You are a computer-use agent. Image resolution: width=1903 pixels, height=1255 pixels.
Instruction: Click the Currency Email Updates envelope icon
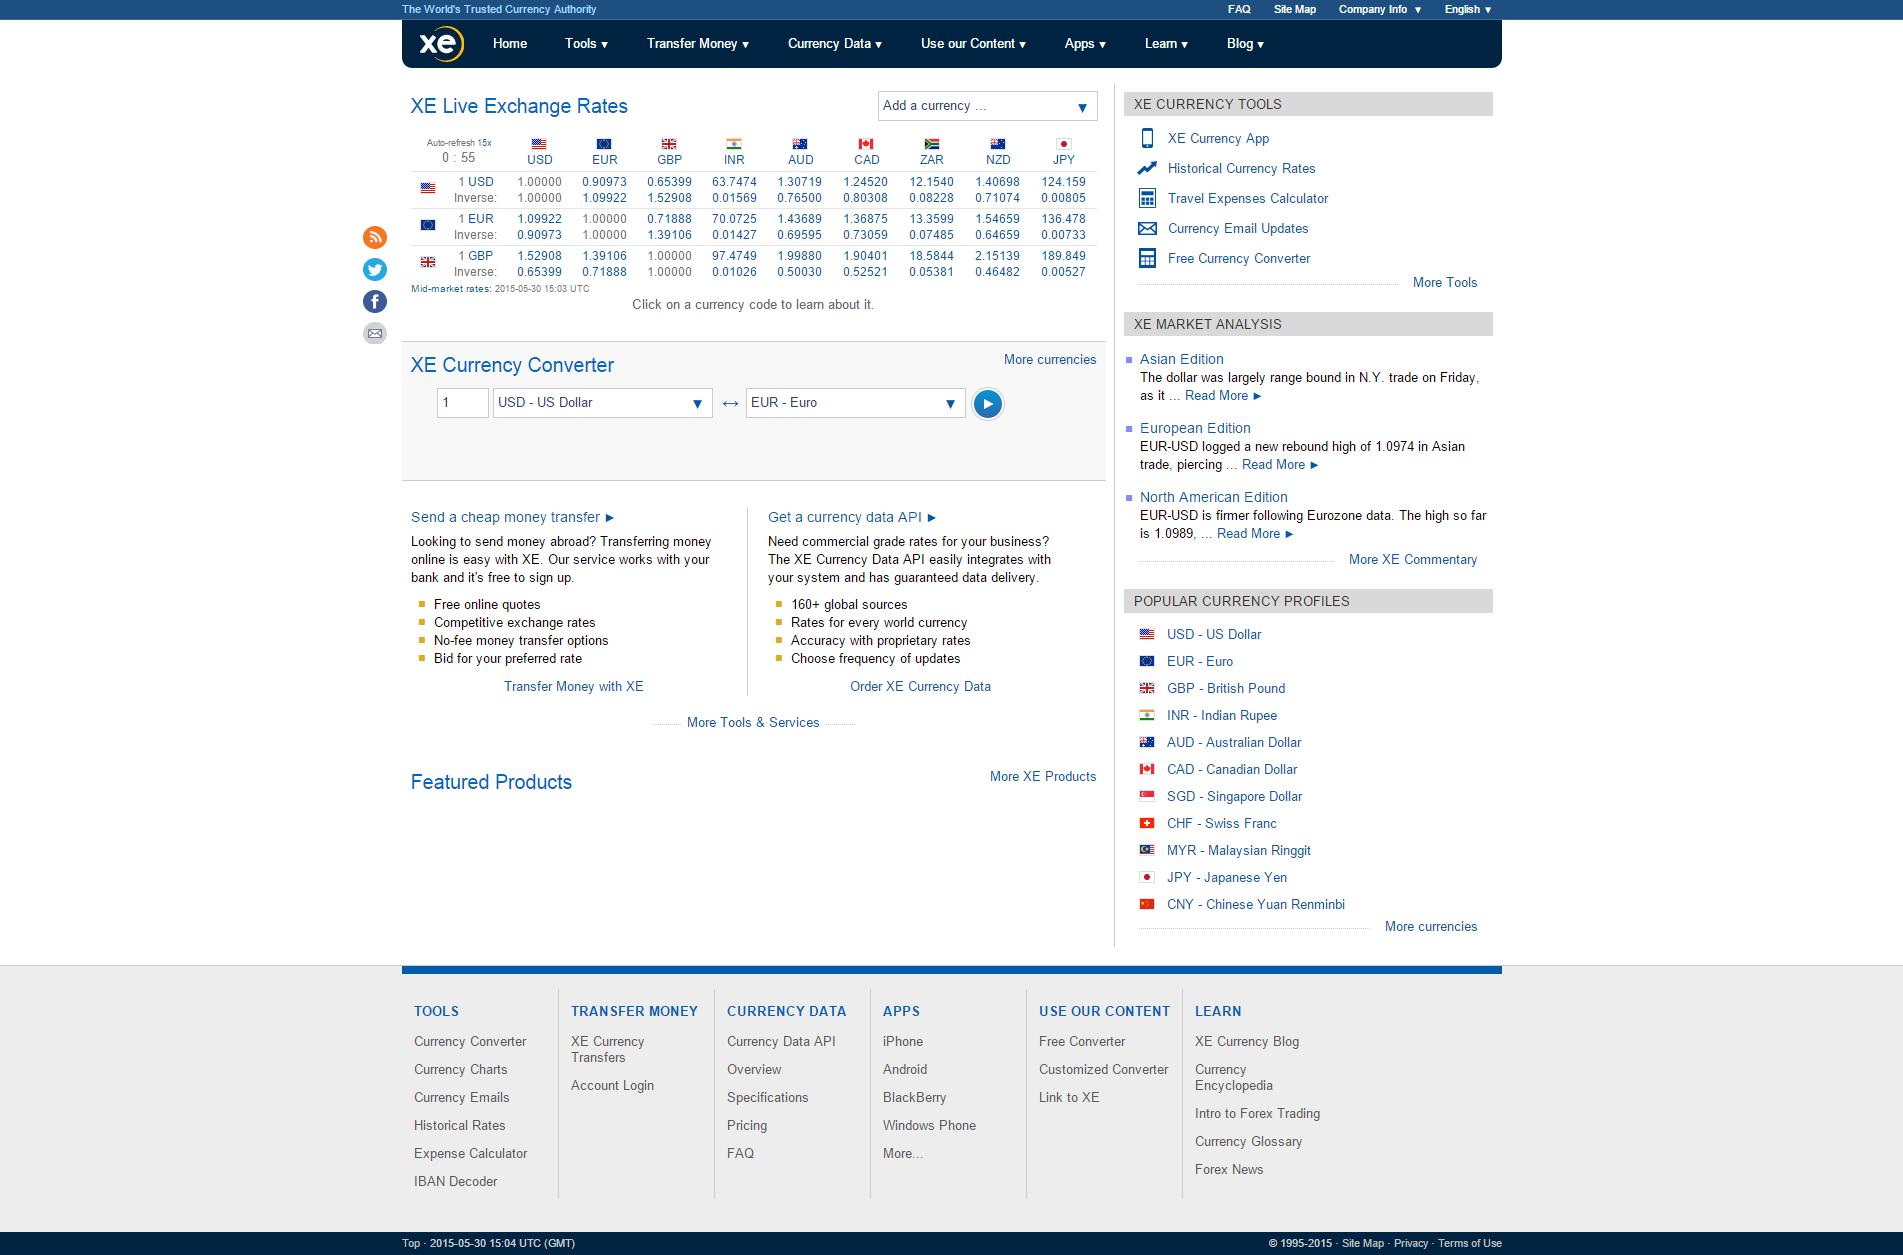coord(1147,228)
